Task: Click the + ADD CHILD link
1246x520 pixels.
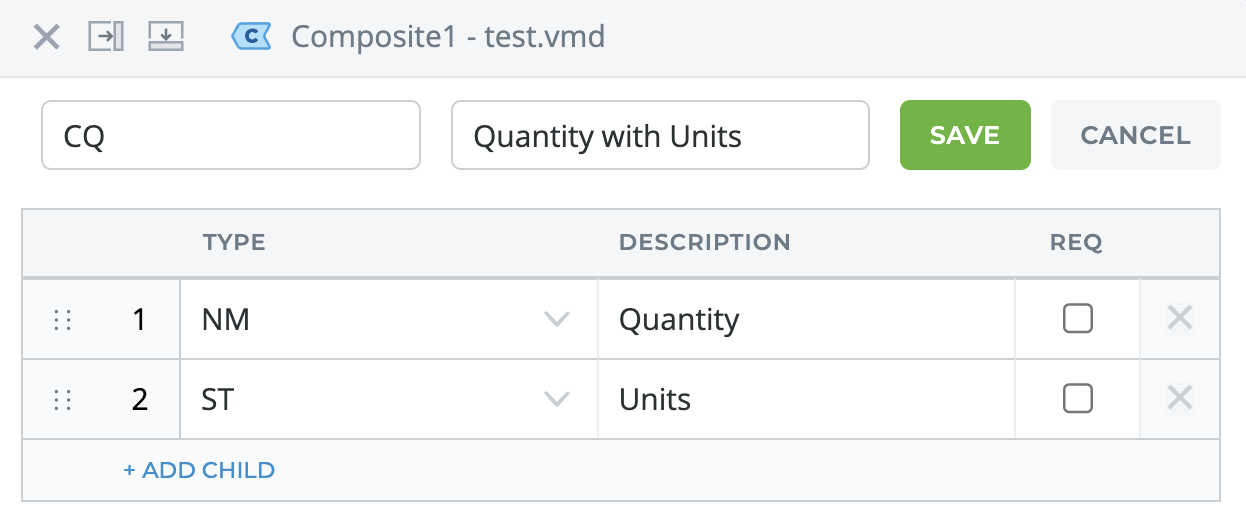Action: (x=199, y=470)
